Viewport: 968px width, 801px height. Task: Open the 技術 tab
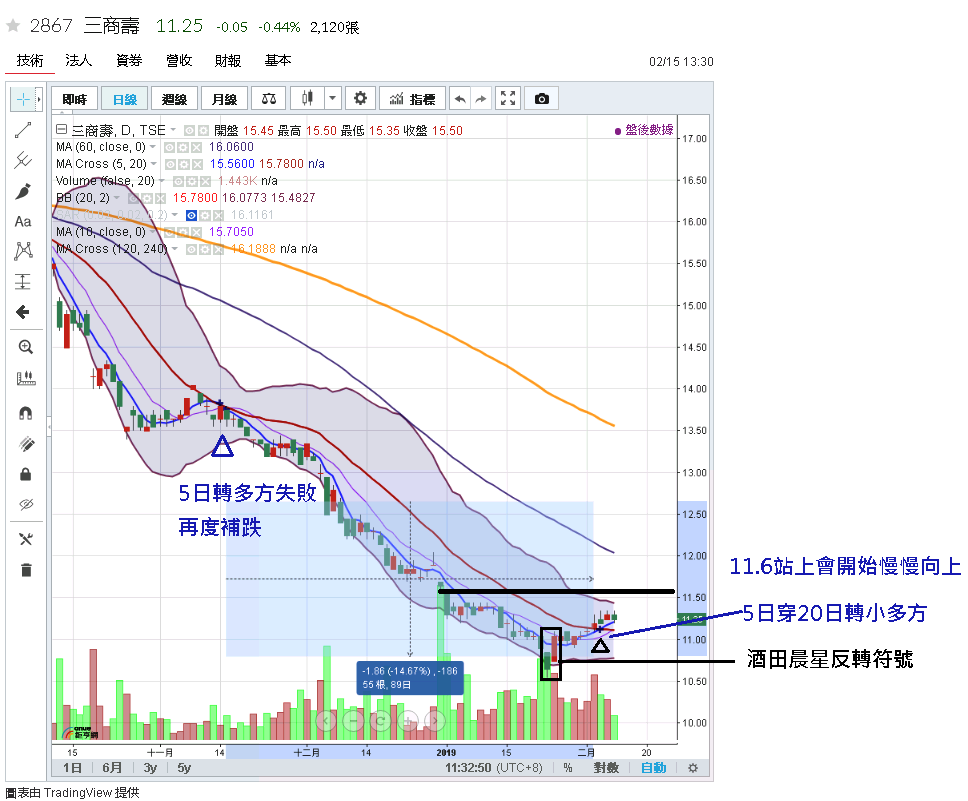pyautogui.click(x=30, y=61)
